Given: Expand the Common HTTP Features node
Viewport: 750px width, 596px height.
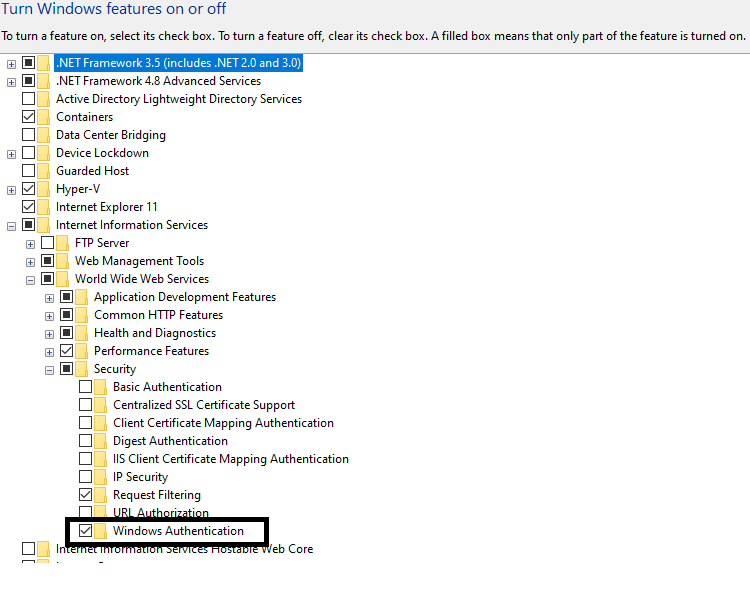Looking at the screenshot, I should [49, 316].
